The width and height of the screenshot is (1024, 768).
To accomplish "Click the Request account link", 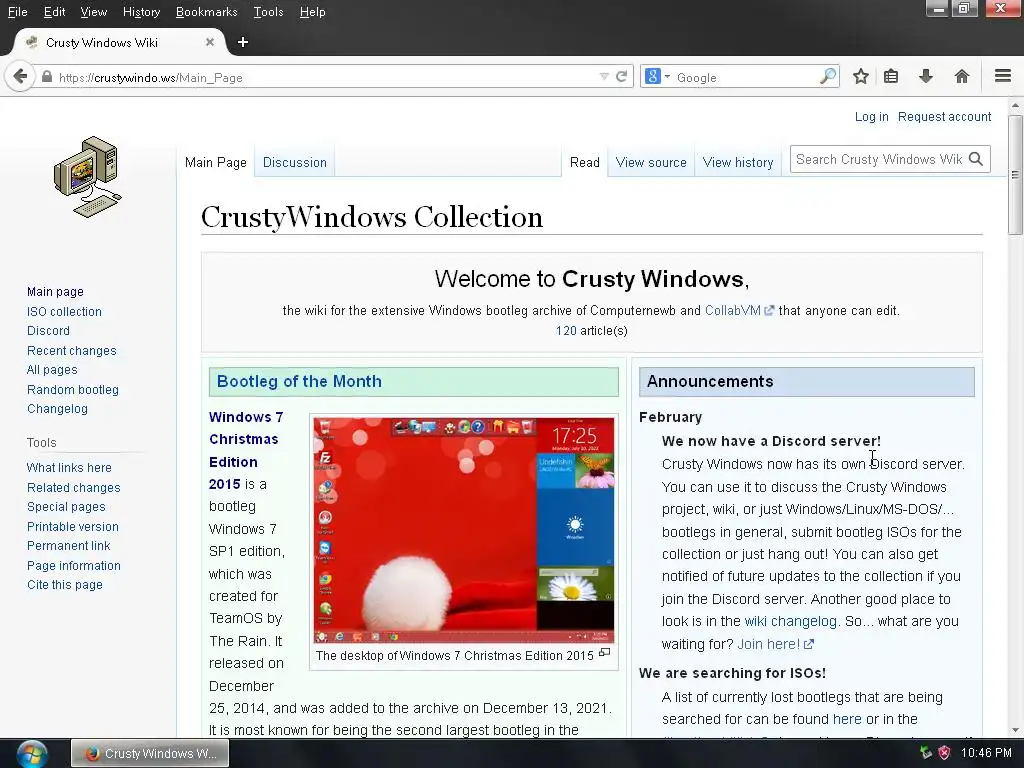I will [x=944, y=117].
